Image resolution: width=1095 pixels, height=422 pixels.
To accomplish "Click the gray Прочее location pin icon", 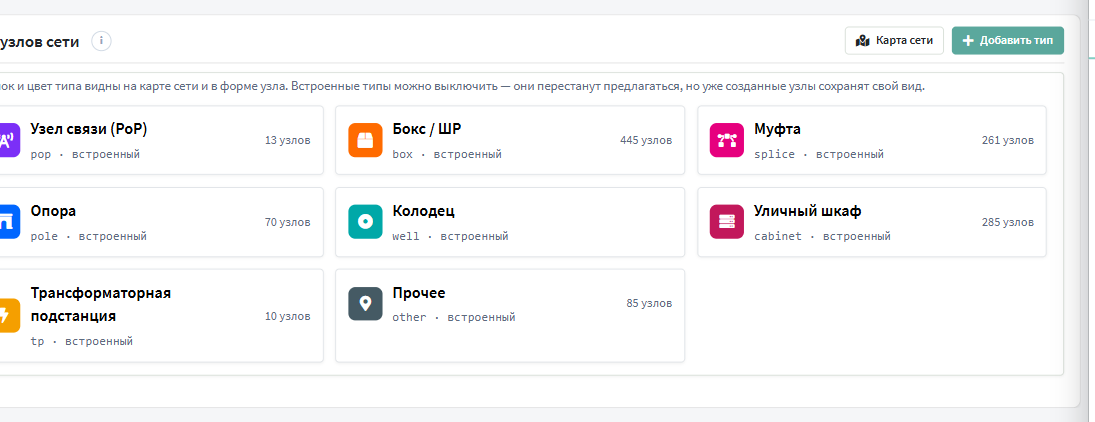I will [365, 304].
